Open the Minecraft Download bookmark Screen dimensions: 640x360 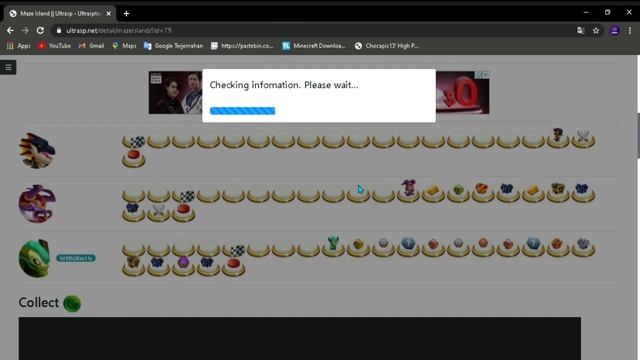(x=314, y=46)
